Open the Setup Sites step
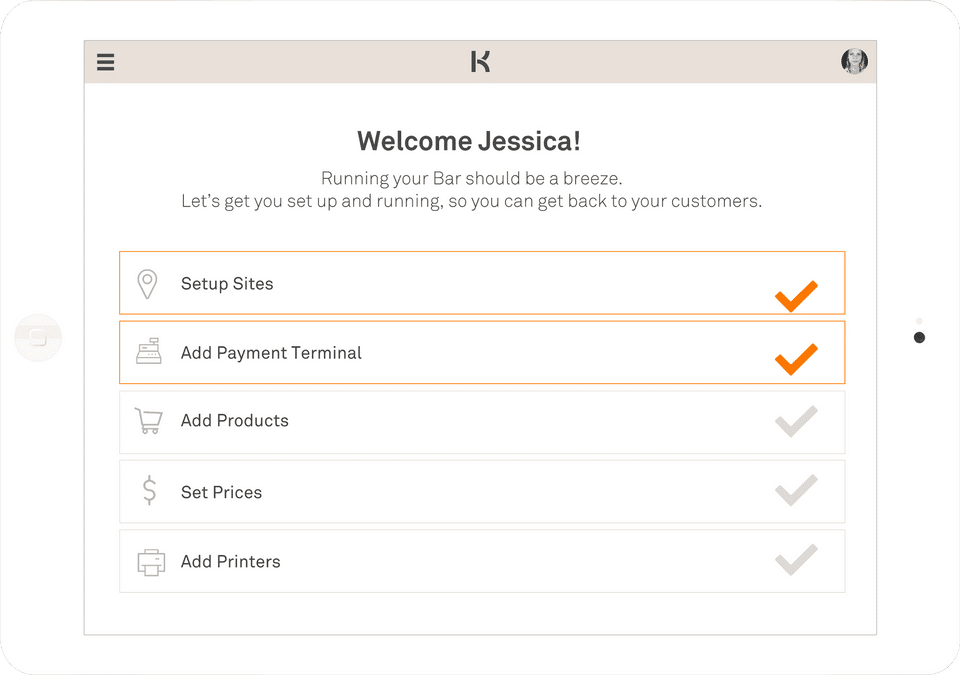 pos(227,284)
